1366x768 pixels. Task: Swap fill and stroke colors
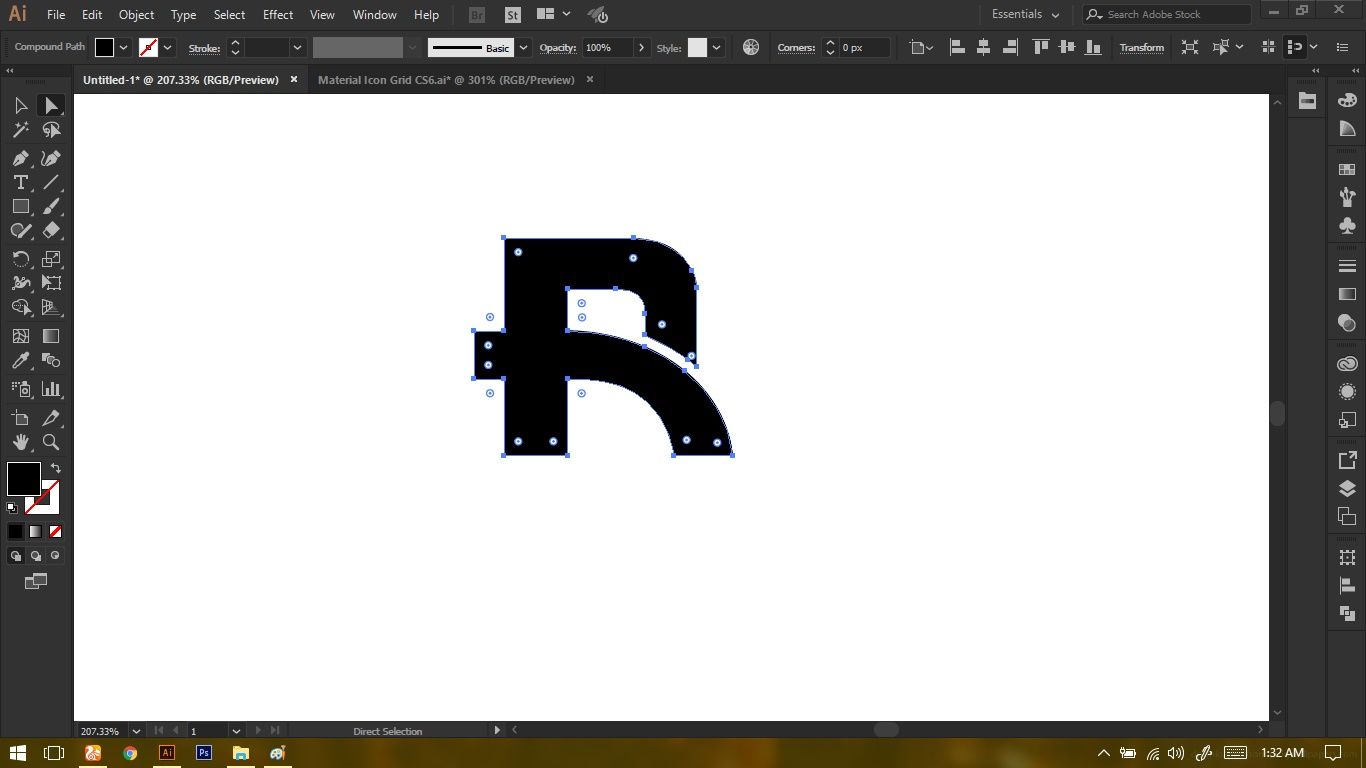56,468
